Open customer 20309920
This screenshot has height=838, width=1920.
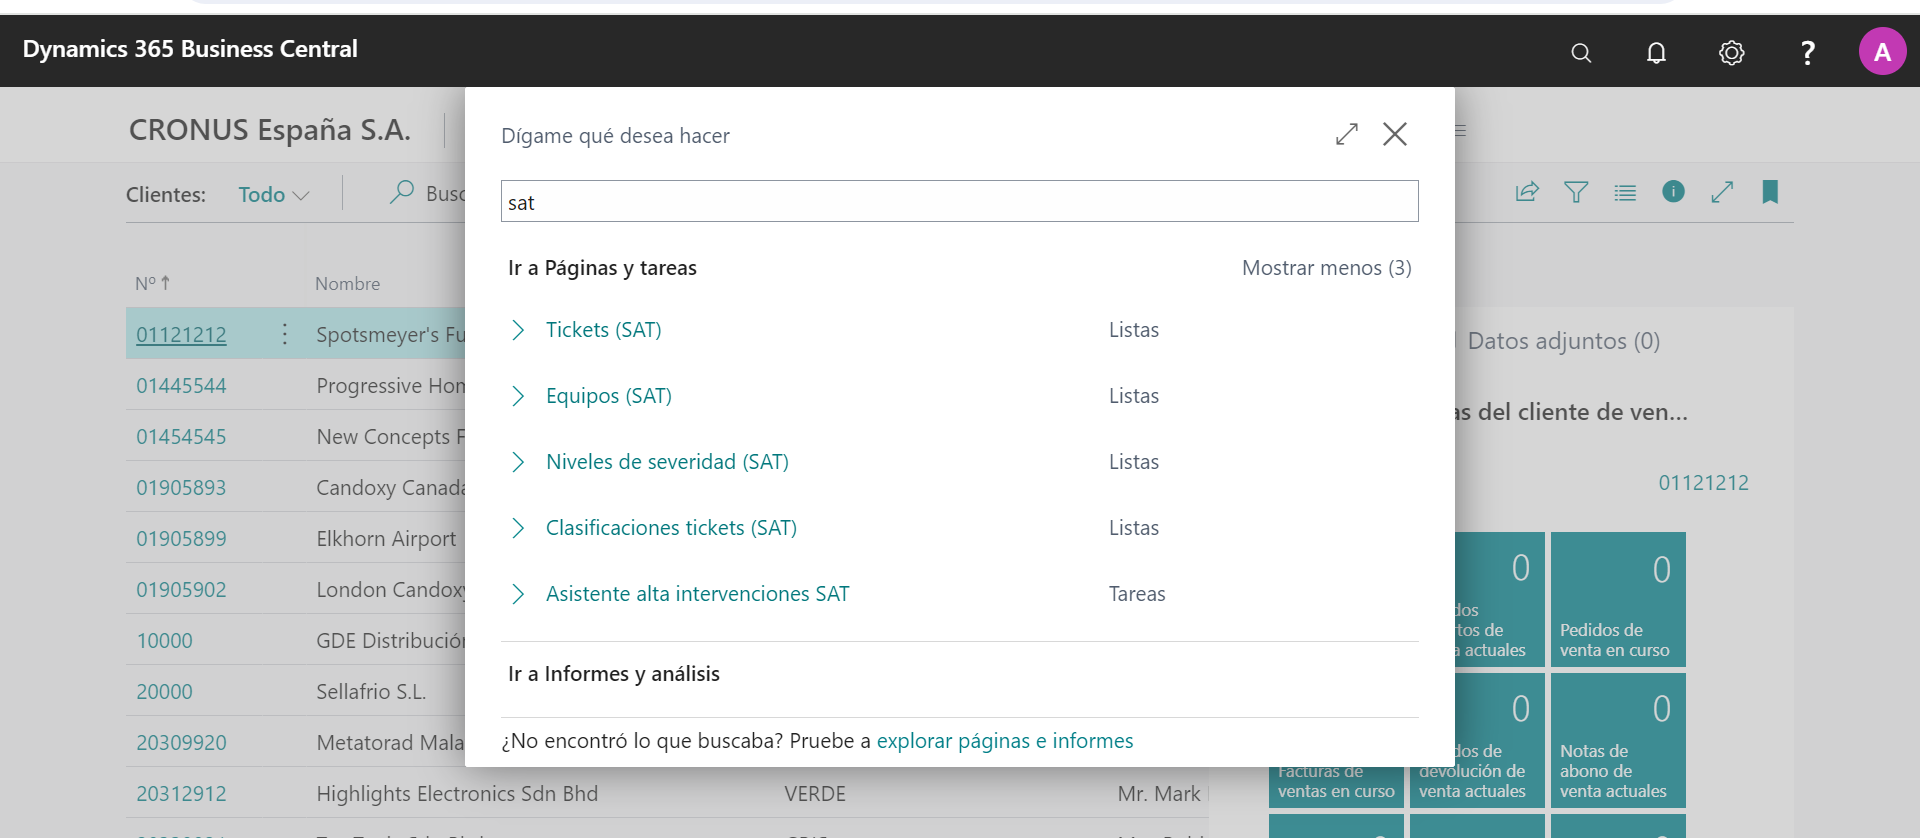tap(181, 743)
